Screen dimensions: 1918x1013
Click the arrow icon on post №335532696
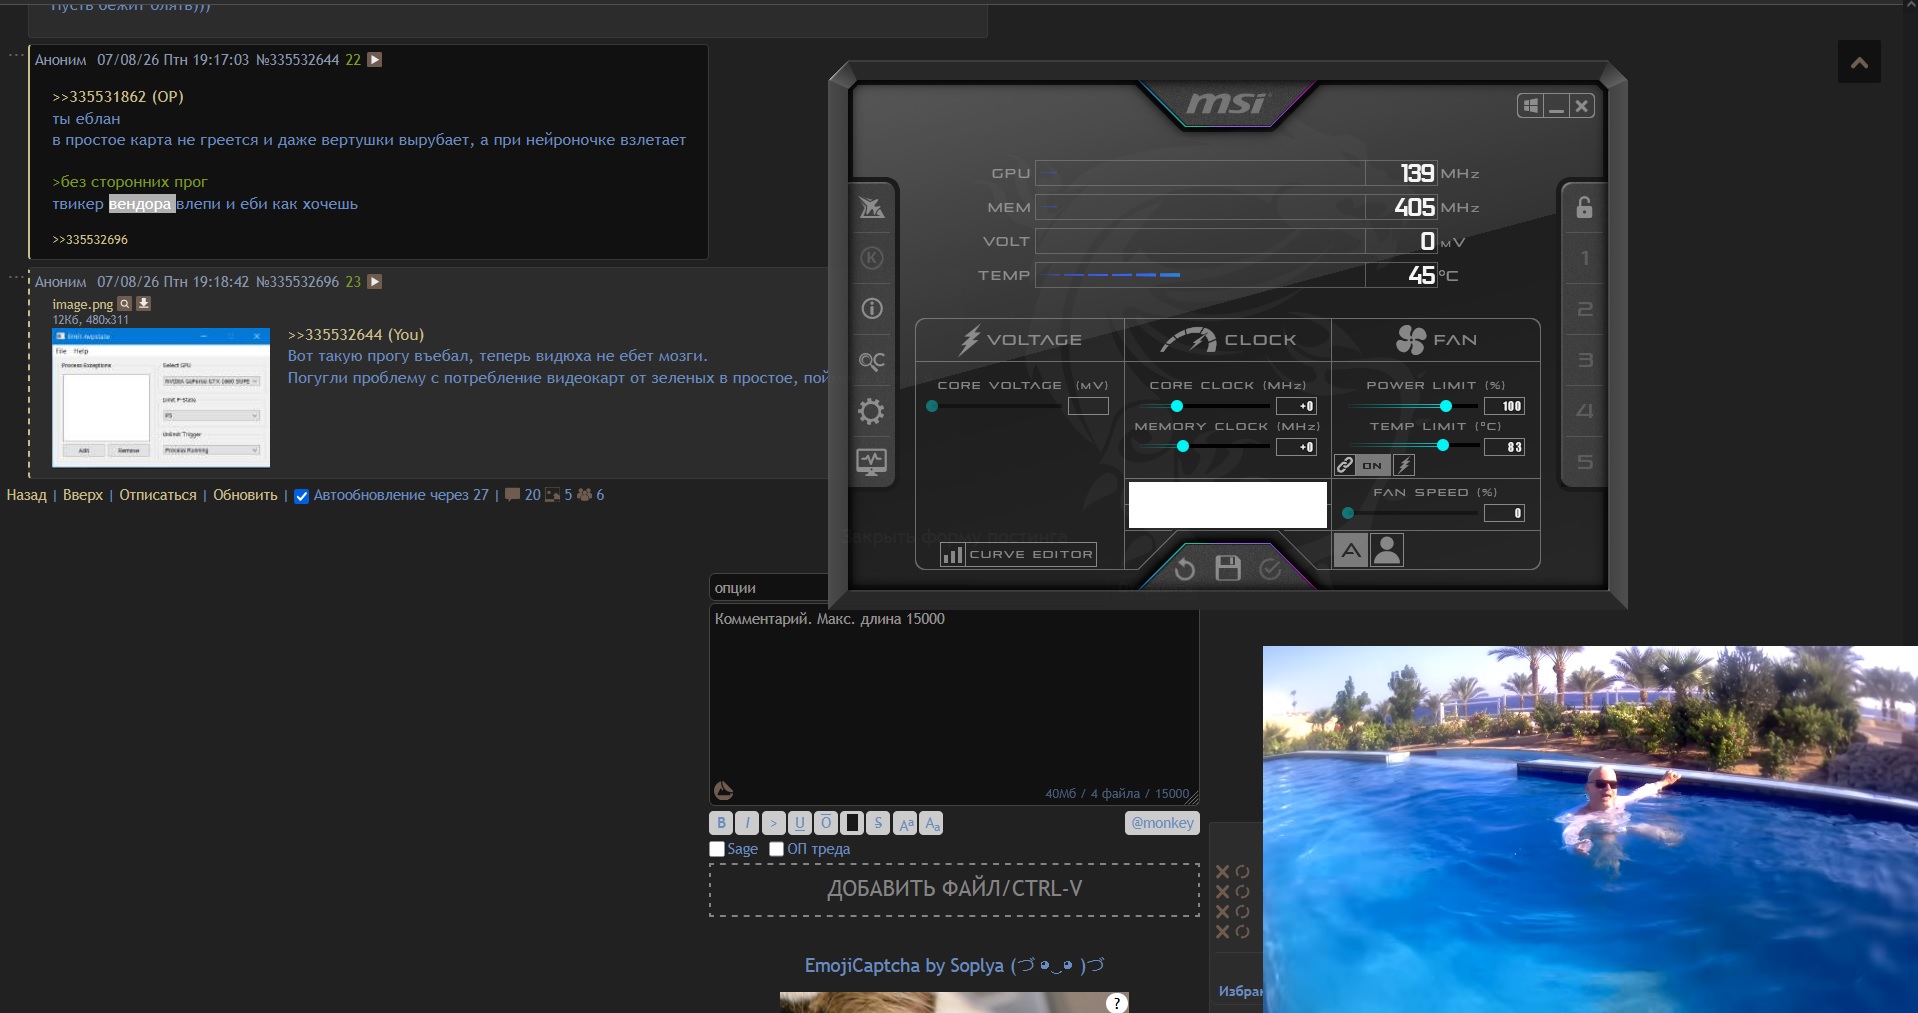[x=375, y=282]
